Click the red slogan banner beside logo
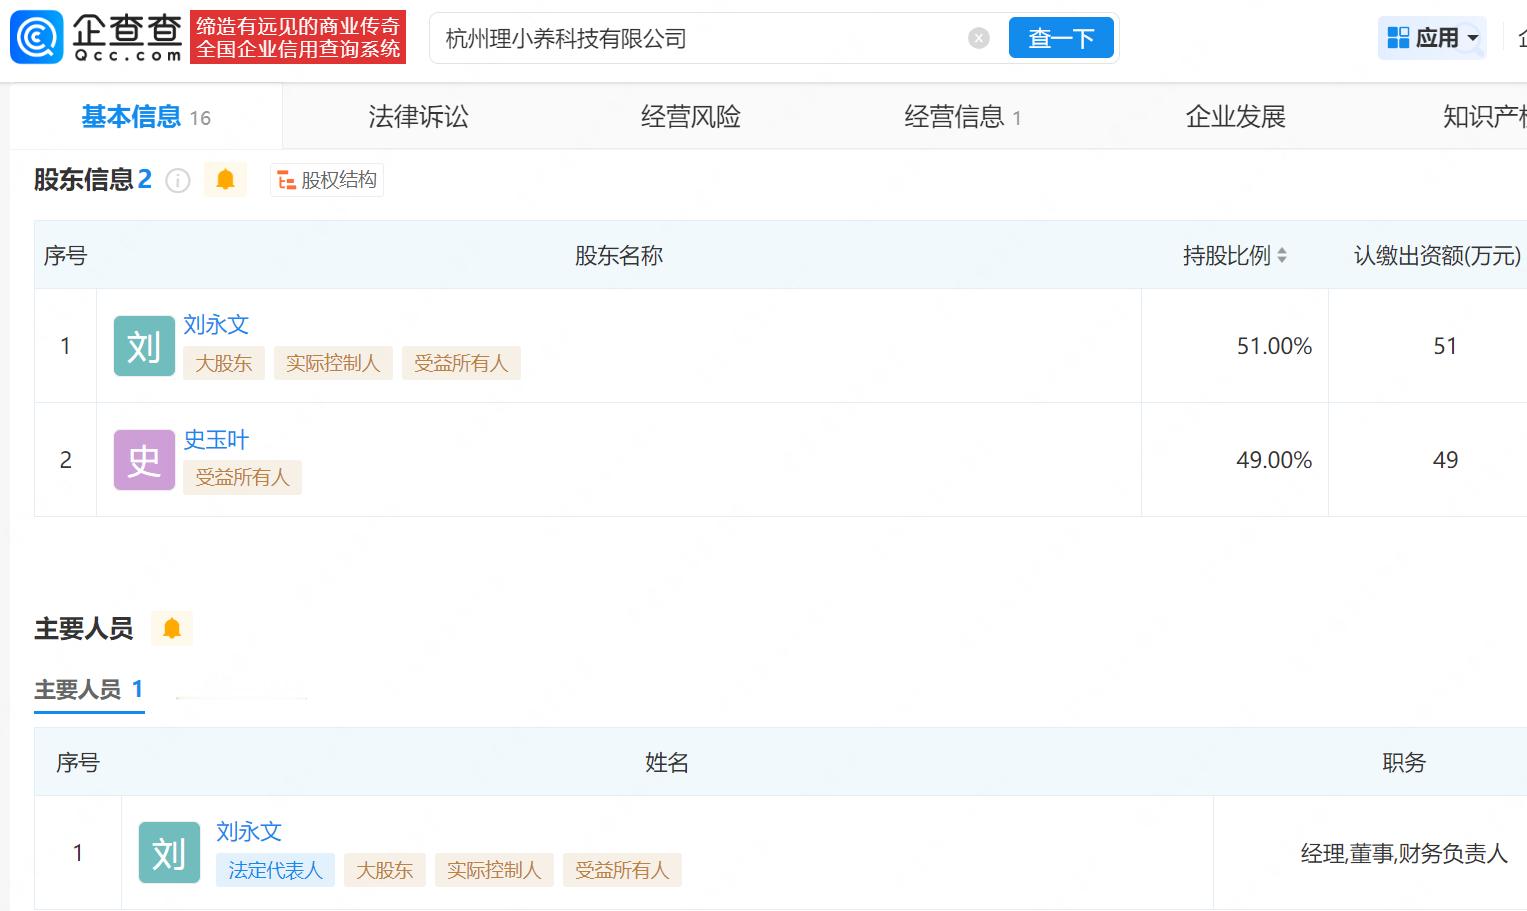The height and width of the screenshot is (911, 1527). pyautogui.click(x=298, y=38)
